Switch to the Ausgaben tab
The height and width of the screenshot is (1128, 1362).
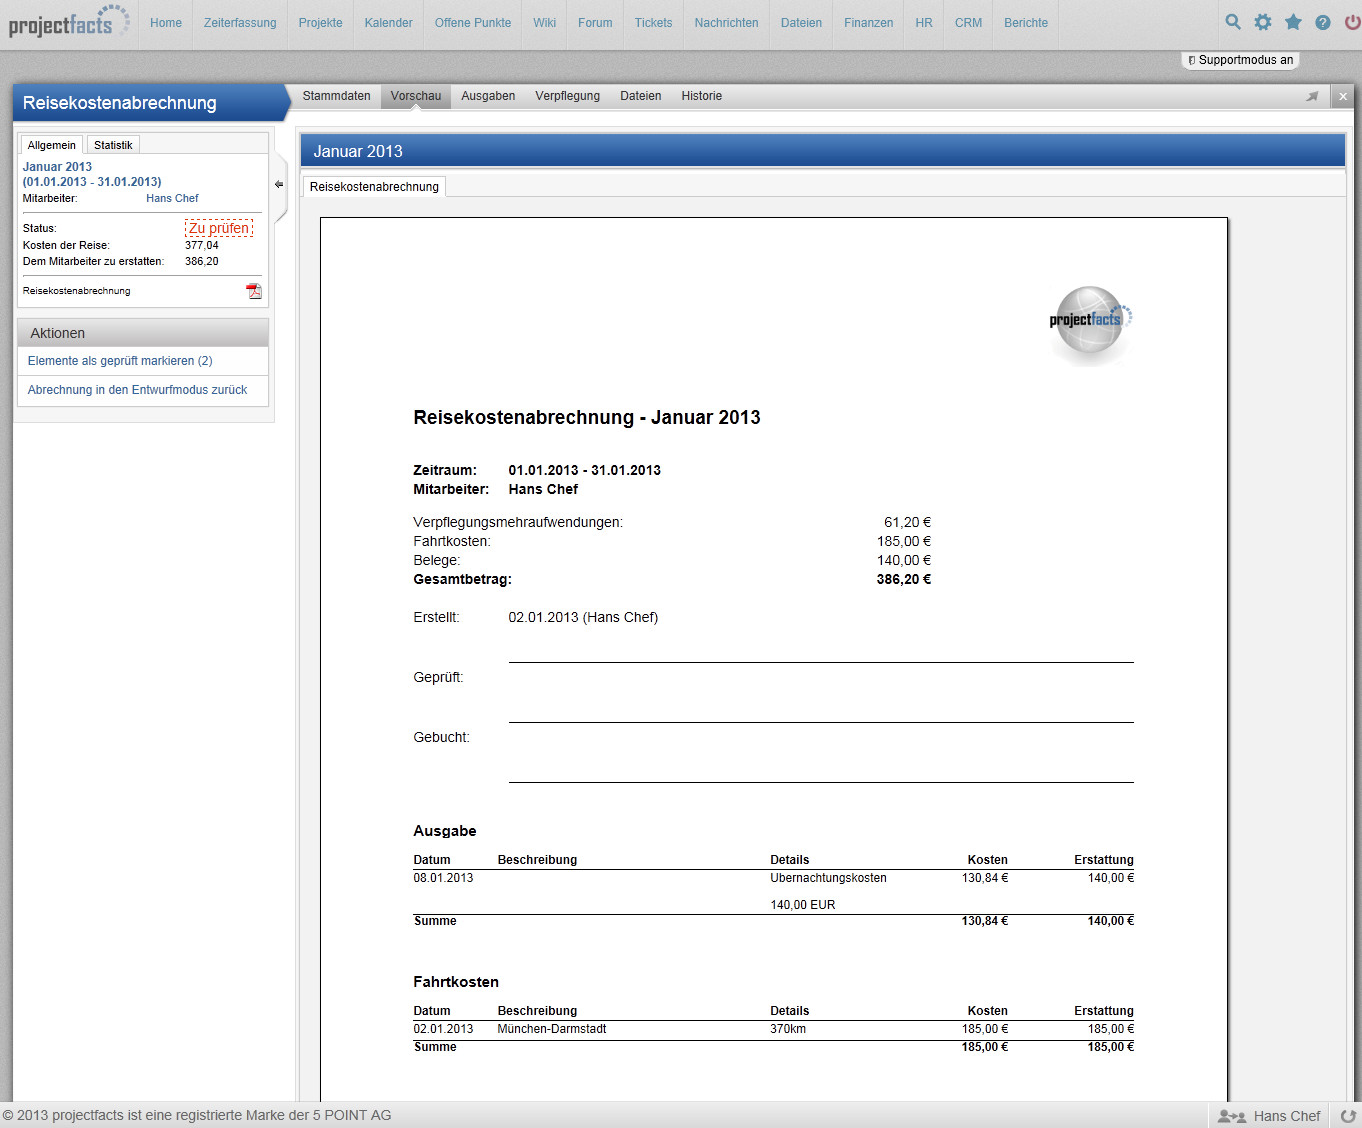[x=488, y=96]
